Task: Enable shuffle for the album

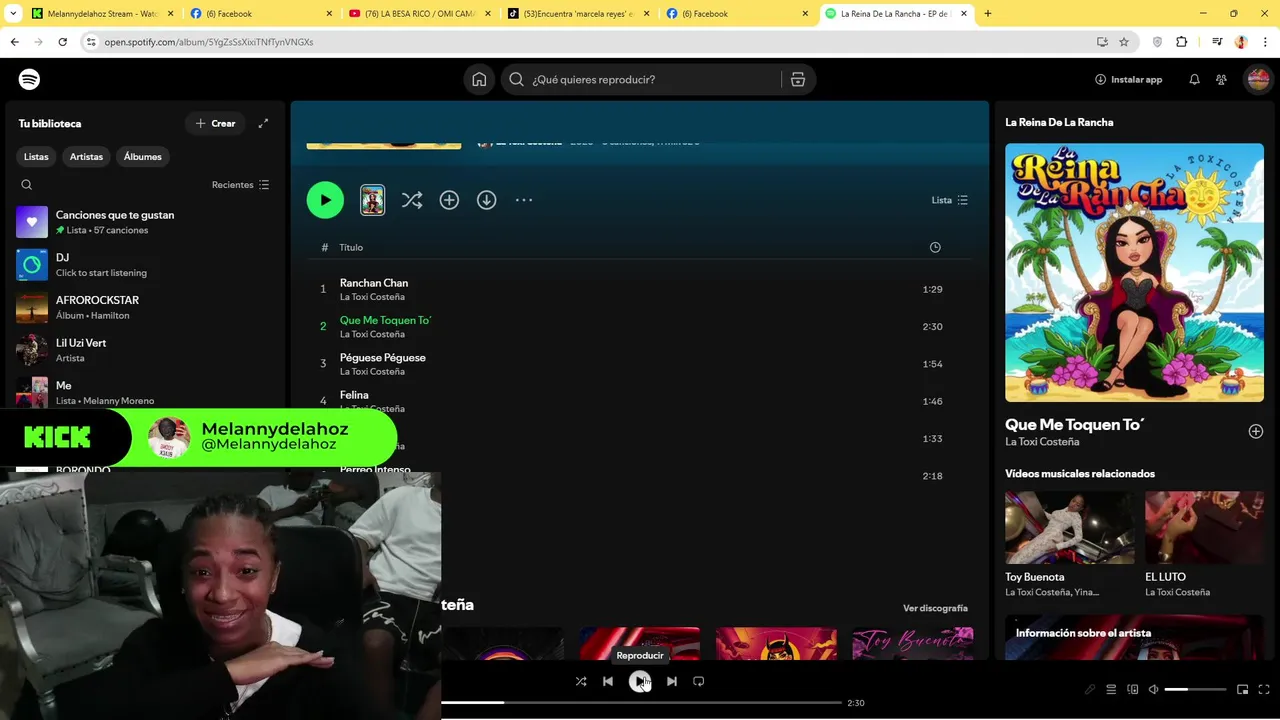Action: 411,200
